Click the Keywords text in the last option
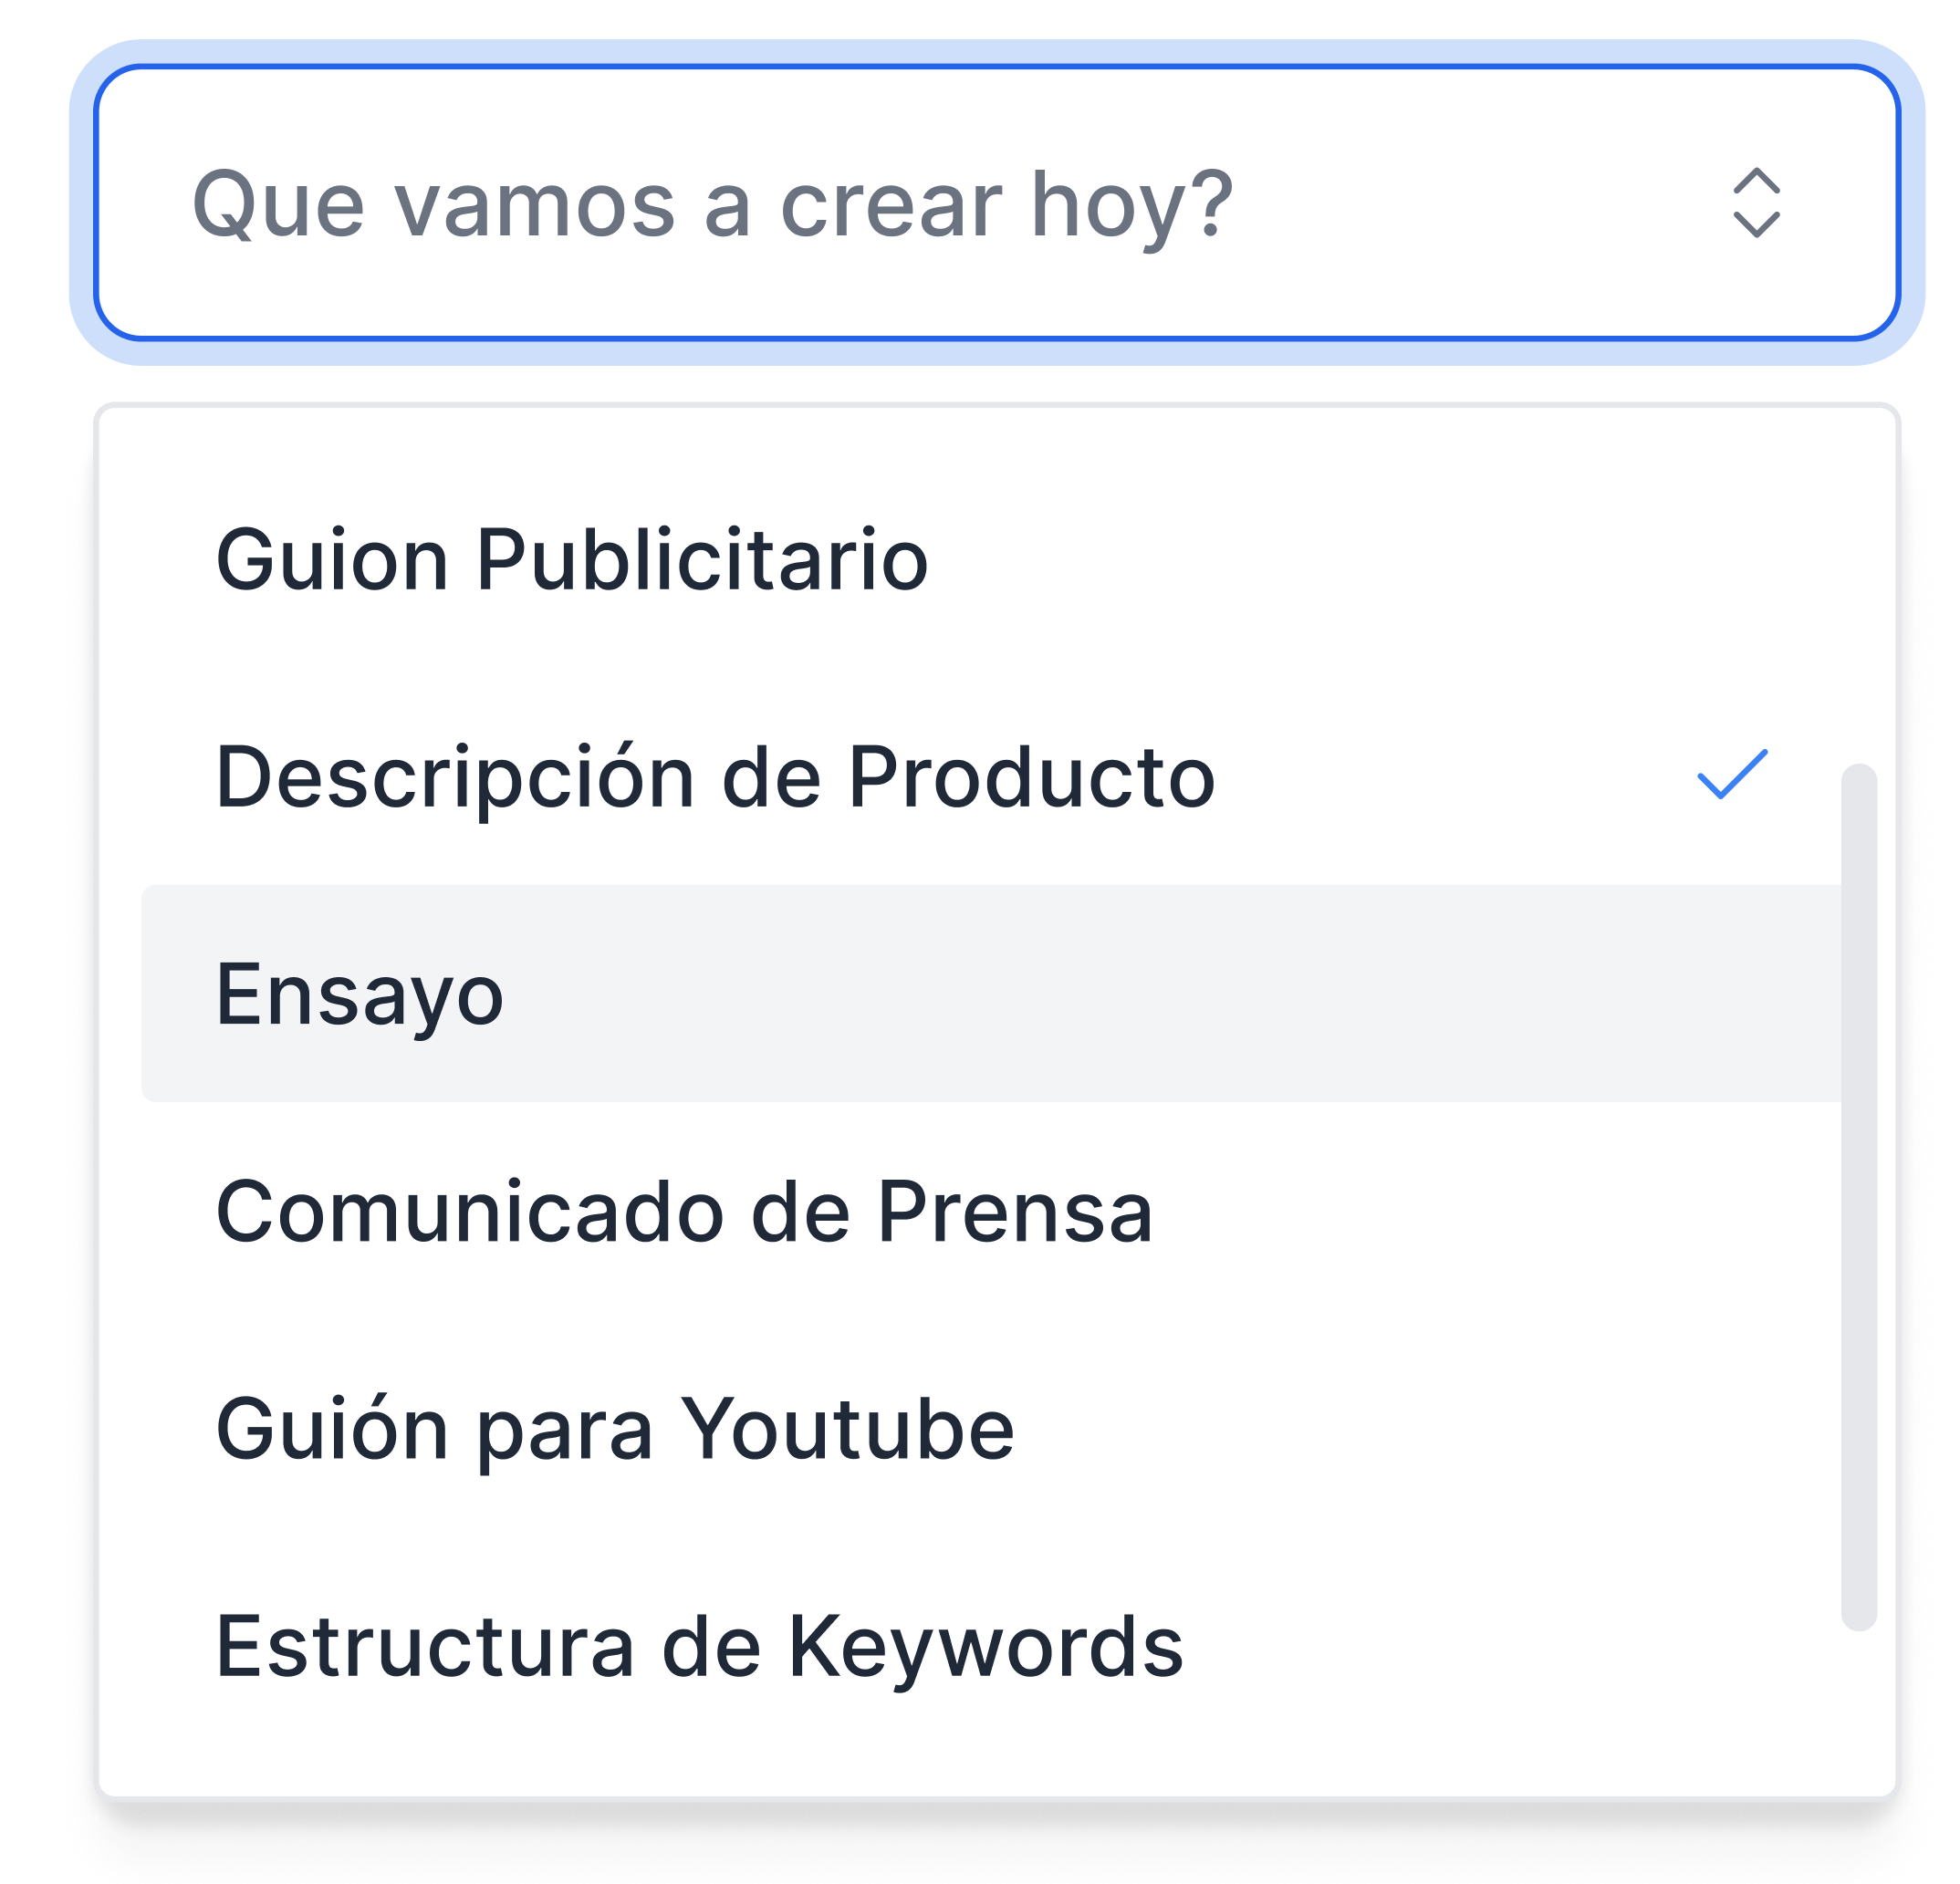The width and height of the screenshot is (1960, 1884). point(986,1646)
